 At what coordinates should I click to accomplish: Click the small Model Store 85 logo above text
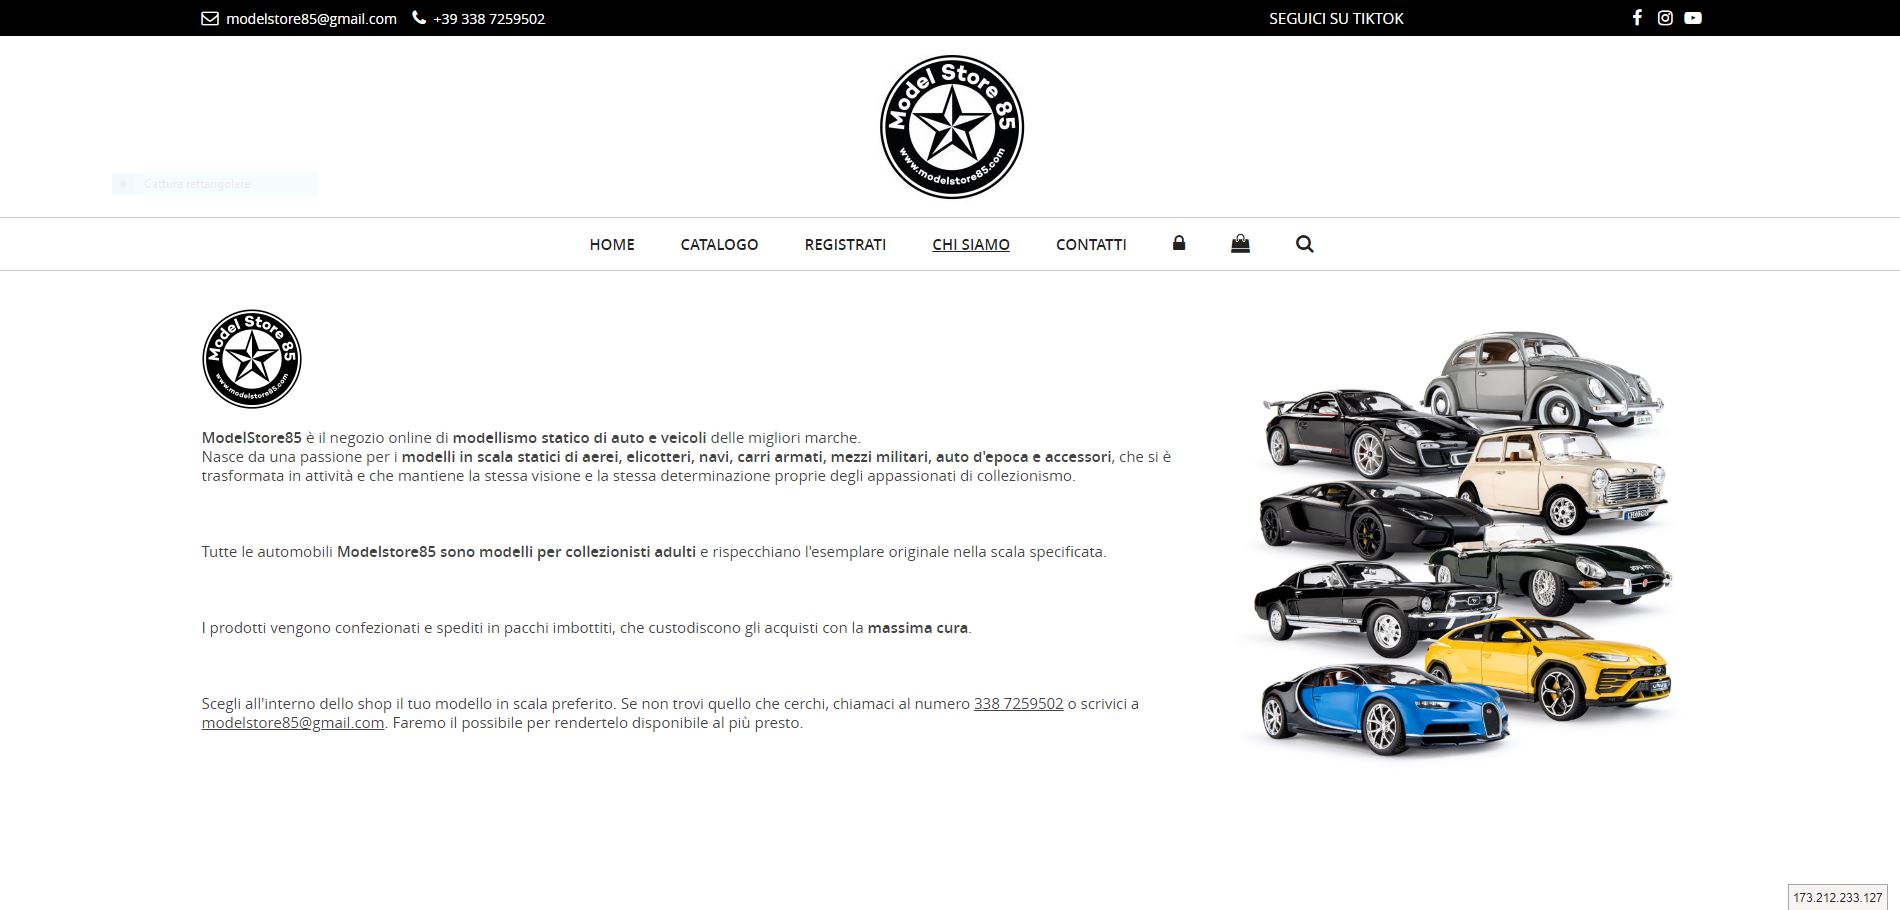pos(252,359)
